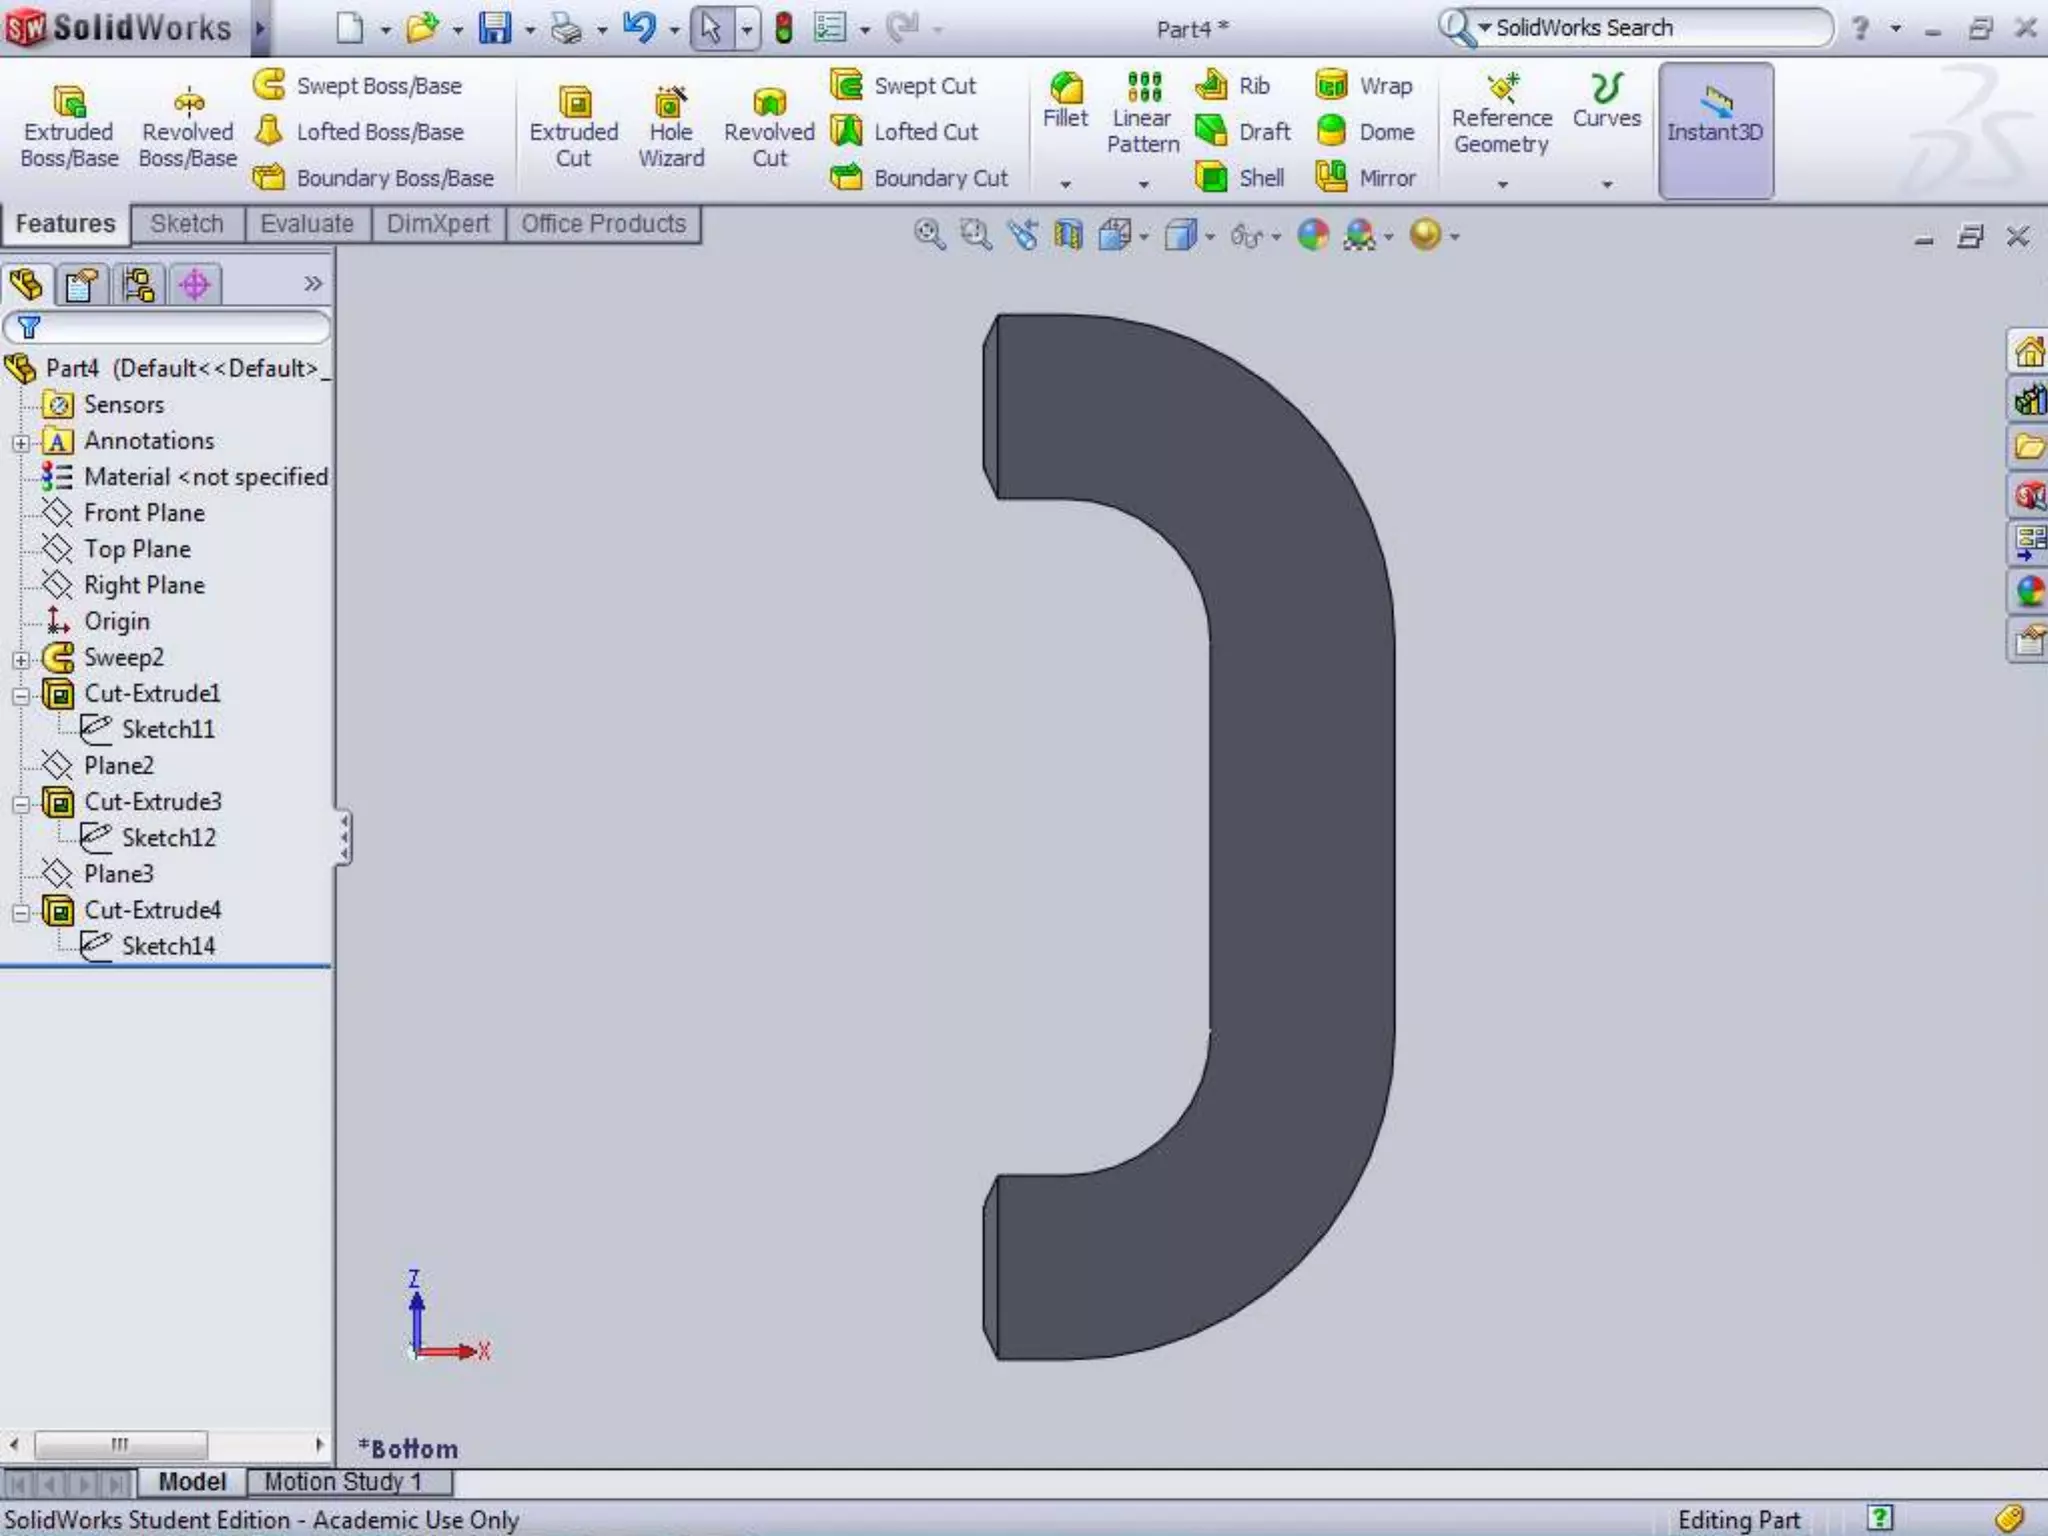Click the Fillet feature icon
The image size is (2048, 1536).
tap(1065, 100)
